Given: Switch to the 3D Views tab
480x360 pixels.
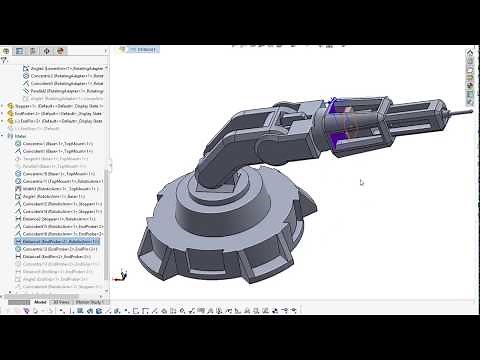Looking at the screenshot, I should (x=61, y=302).
